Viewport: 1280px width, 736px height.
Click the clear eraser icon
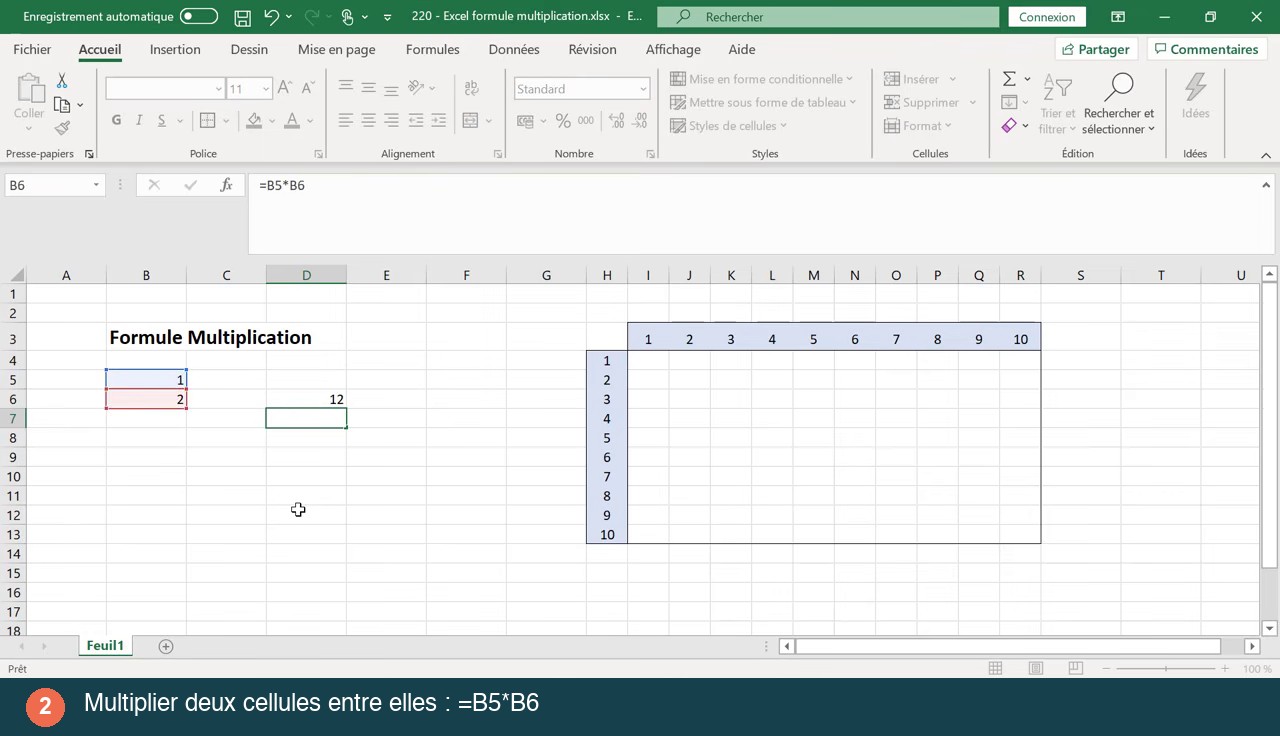click(1010, 126)
